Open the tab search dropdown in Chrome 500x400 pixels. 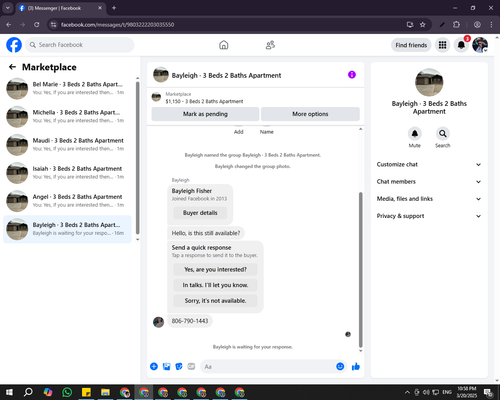pyautogui.click(x=8, y=8)
